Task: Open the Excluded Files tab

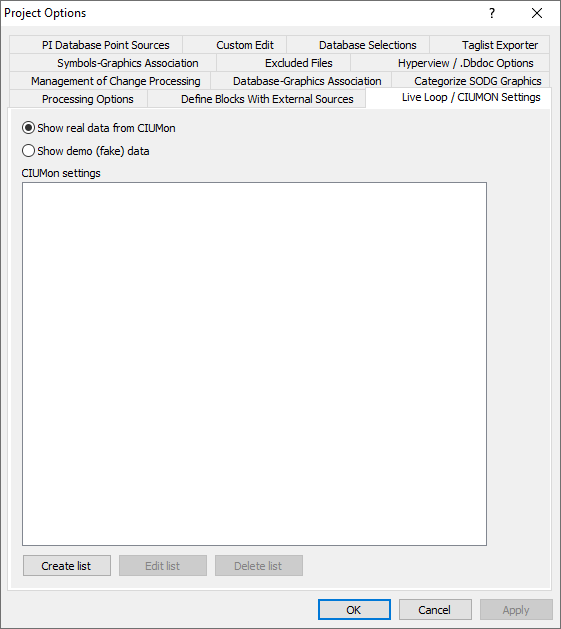Action: (283, 63)
